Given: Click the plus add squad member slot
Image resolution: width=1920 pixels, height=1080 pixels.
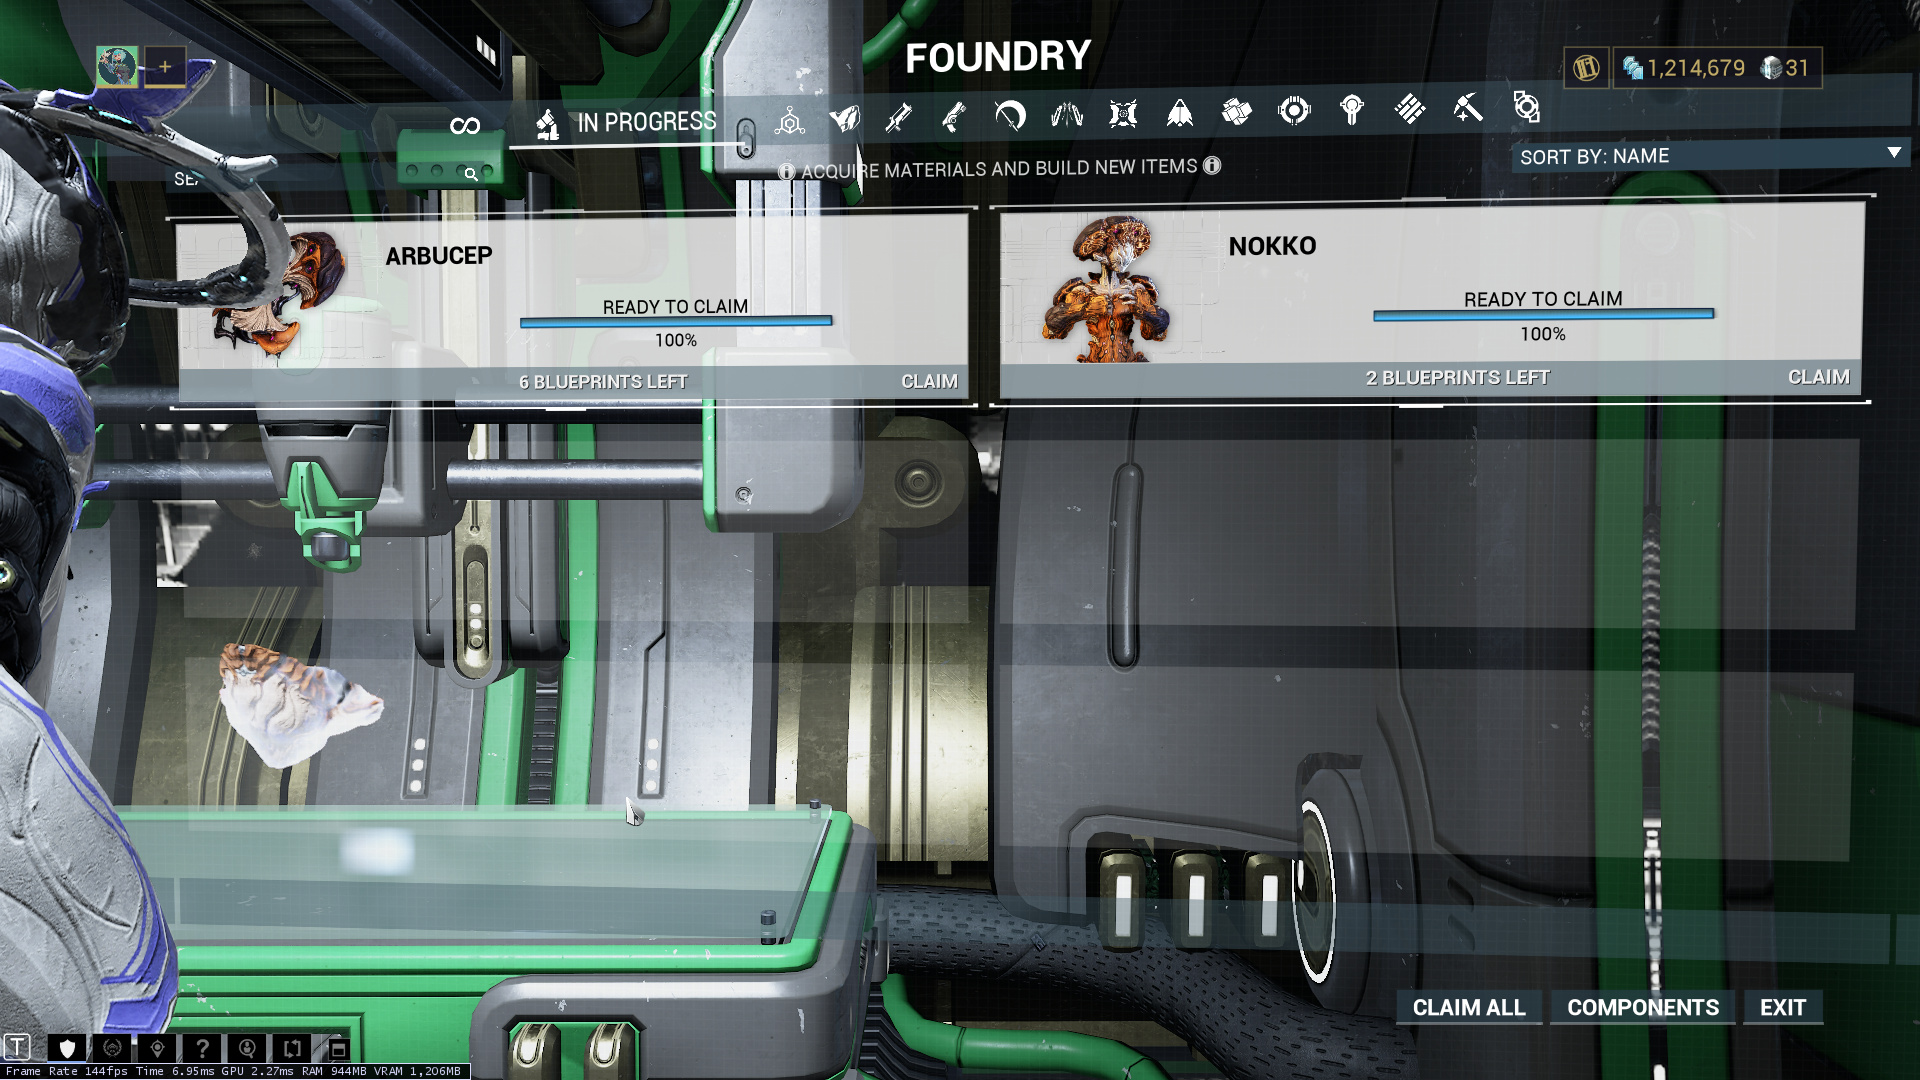Looking at the screenshot, I should (165, 67).
